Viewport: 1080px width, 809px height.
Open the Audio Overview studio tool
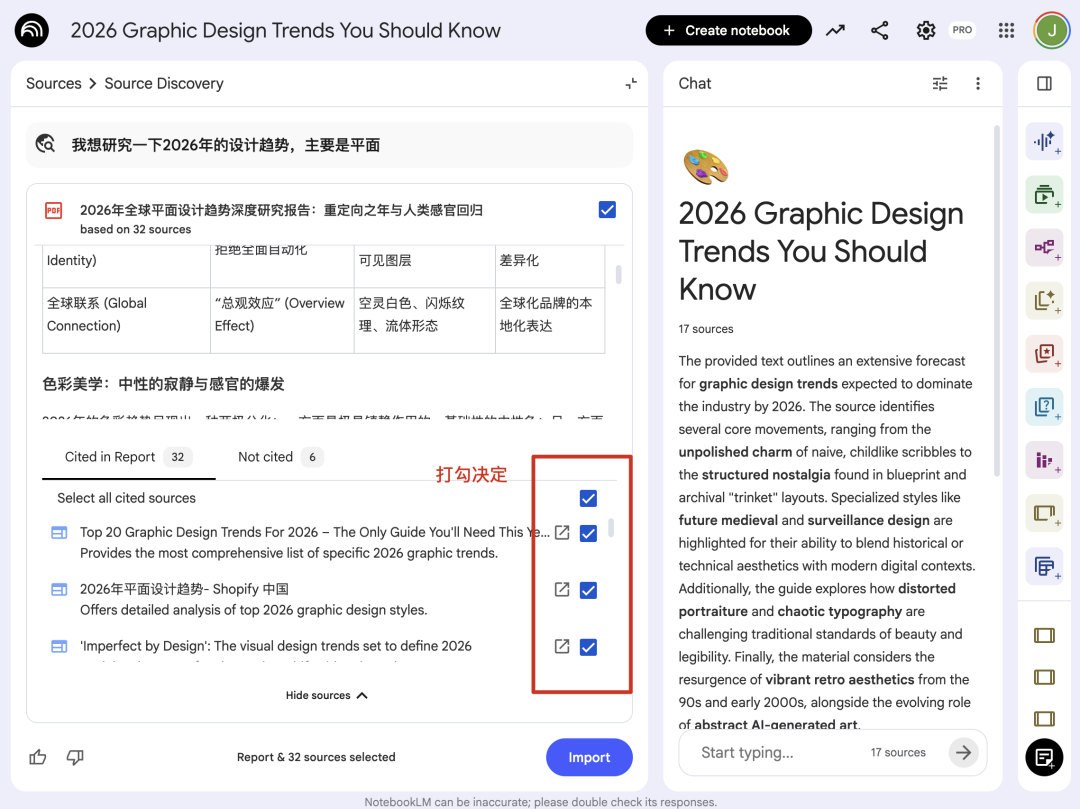tap(1044, 141)
